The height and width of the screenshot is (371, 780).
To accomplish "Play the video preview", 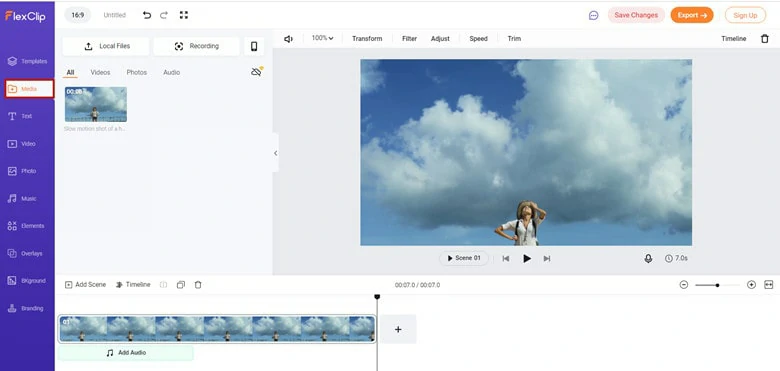I will click(527, 259).
